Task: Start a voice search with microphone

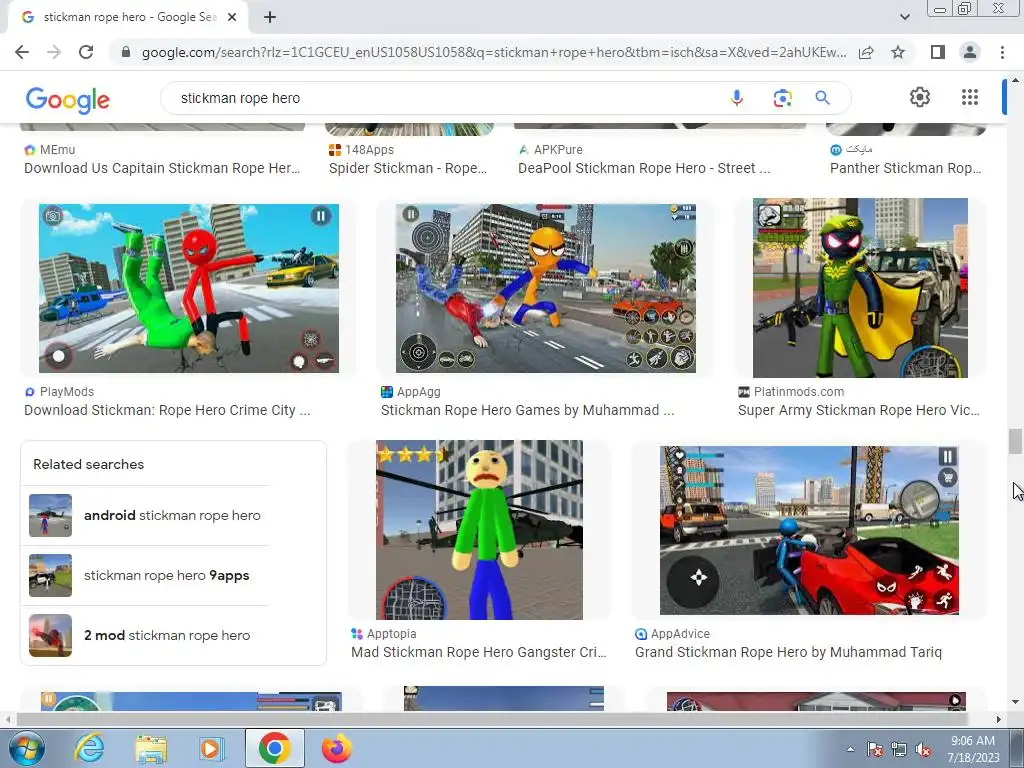Action: (x=737, y=98)
